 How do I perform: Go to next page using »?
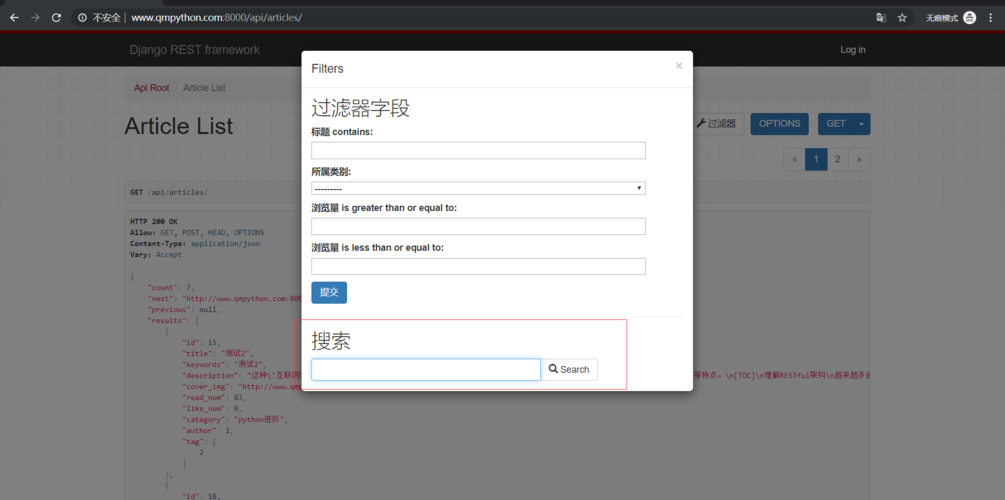860,160
